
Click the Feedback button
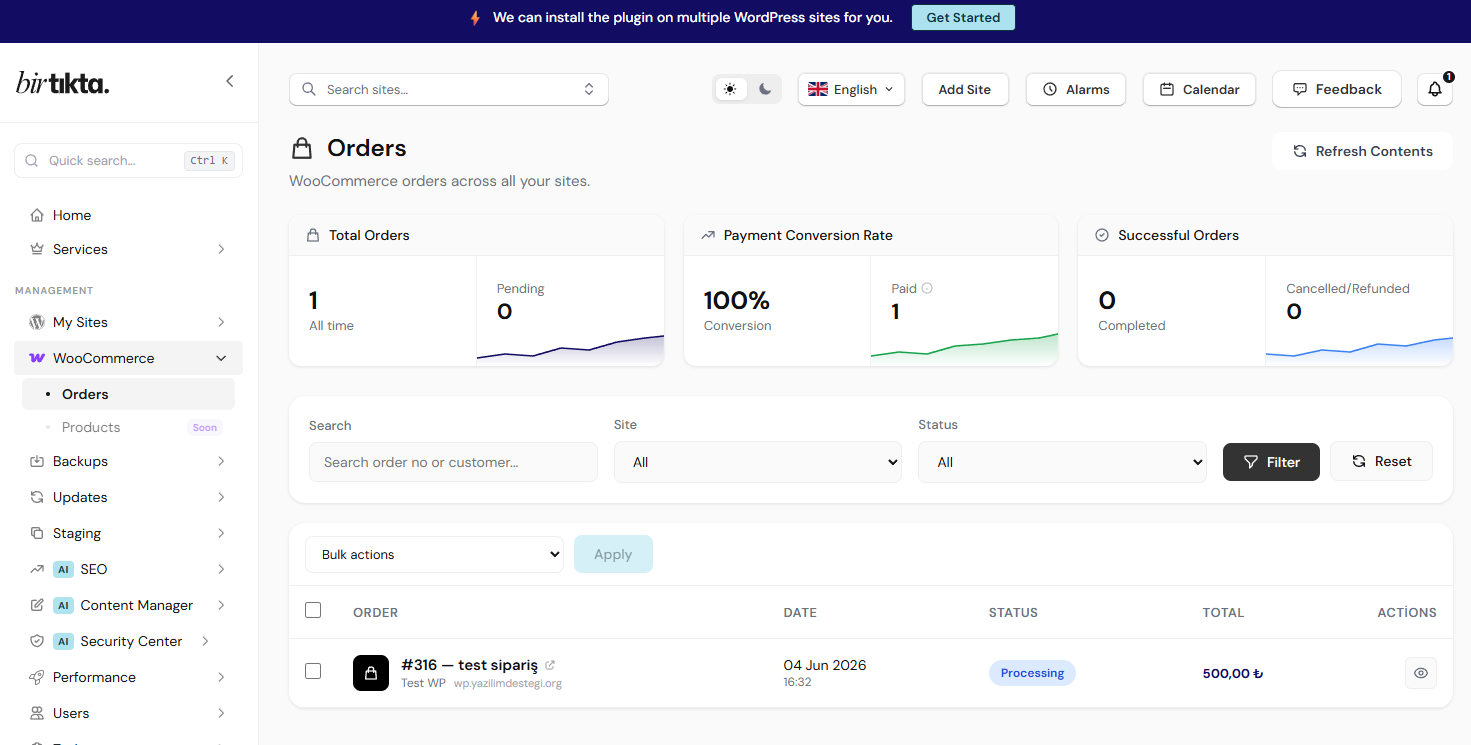(x=1337, y=89)
